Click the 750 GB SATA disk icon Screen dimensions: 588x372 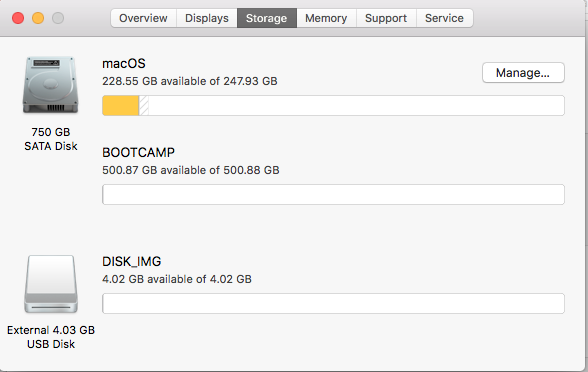(51, 85)
